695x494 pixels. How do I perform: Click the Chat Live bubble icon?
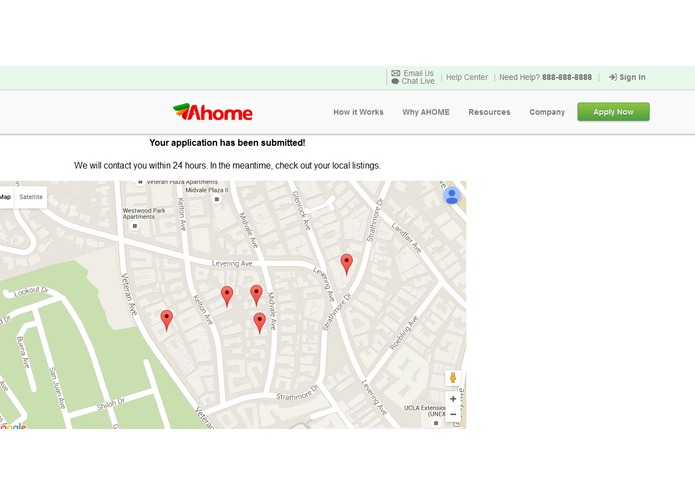pos(395,82)
